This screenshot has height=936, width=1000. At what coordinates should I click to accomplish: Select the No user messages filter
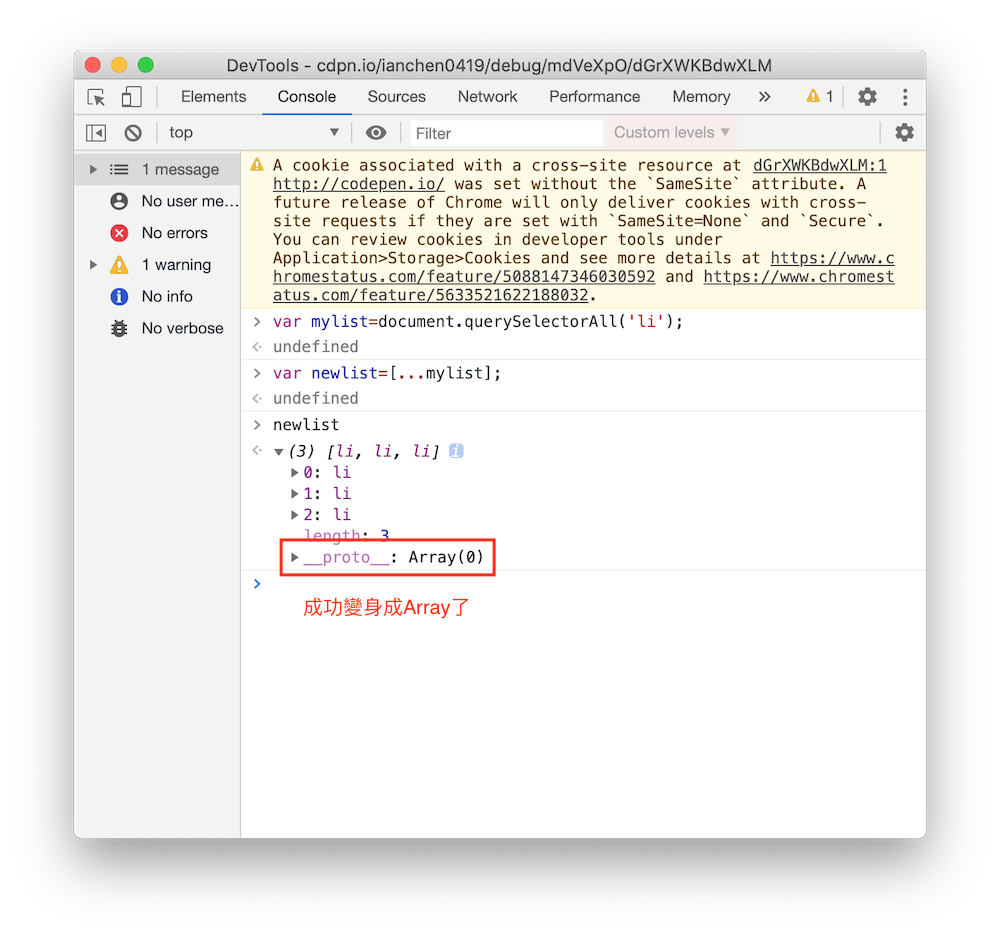[x=157, y=201]
